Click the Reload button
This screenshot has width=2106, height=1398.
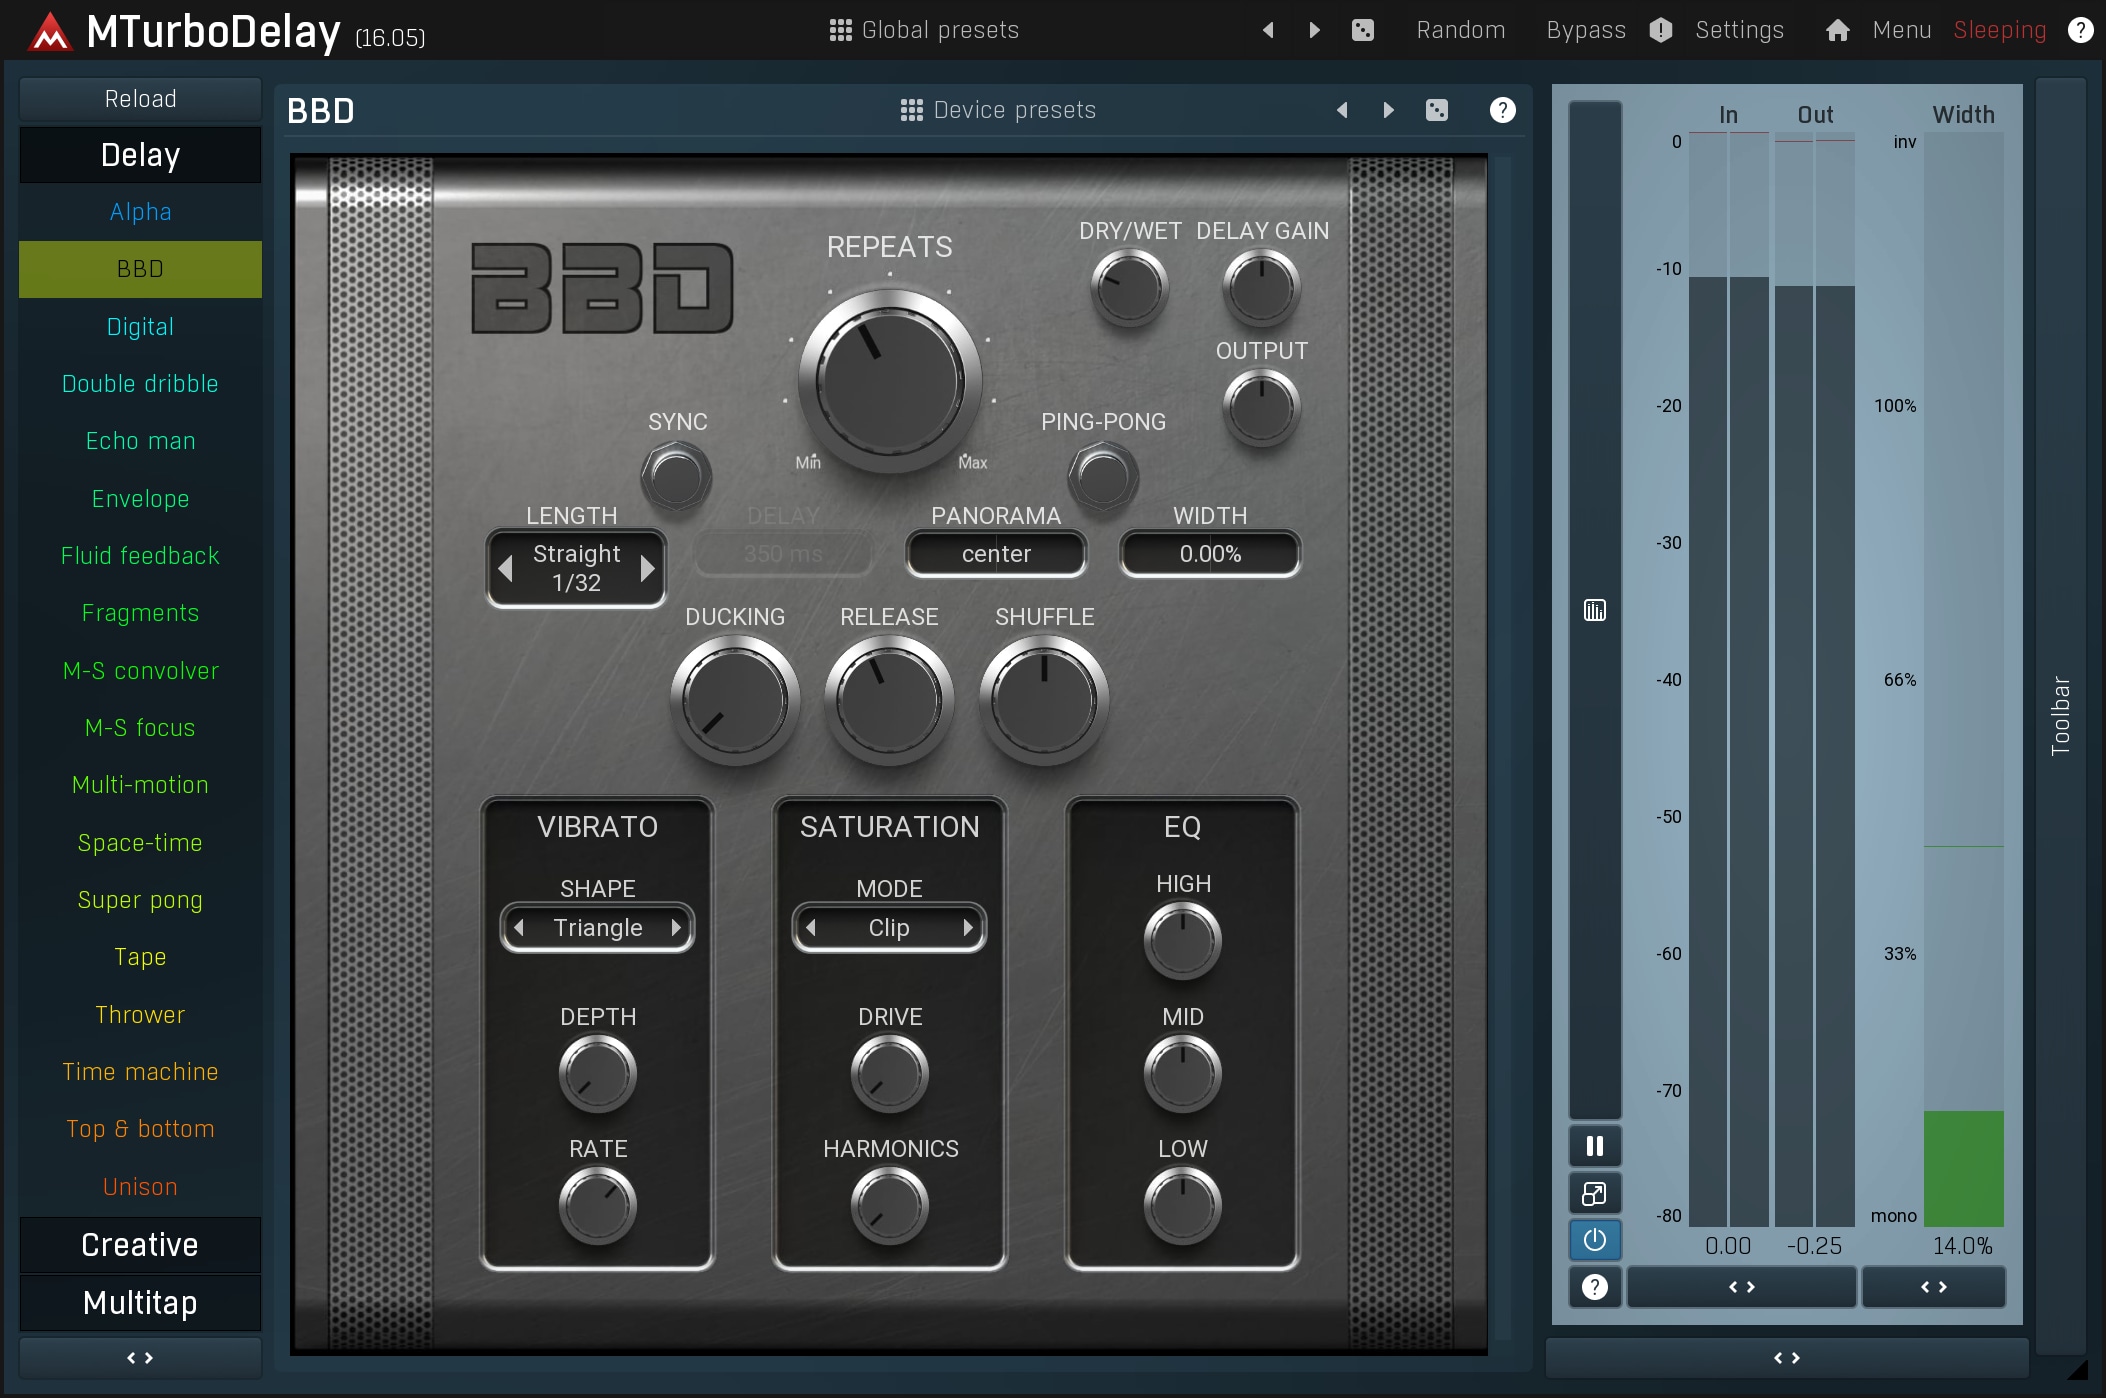(x=140, y=99)
